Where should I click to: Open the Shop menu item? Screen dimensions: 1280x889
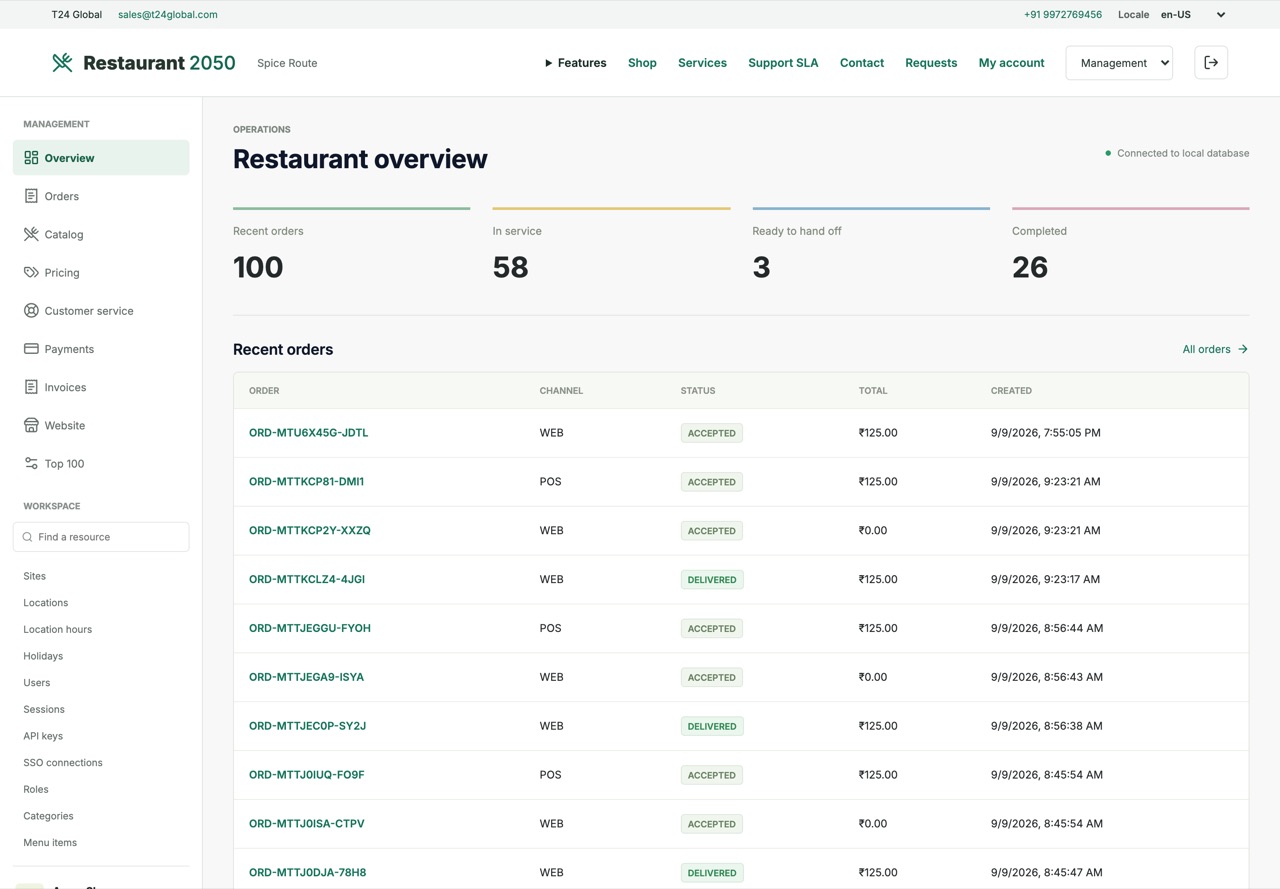[642, 63]
